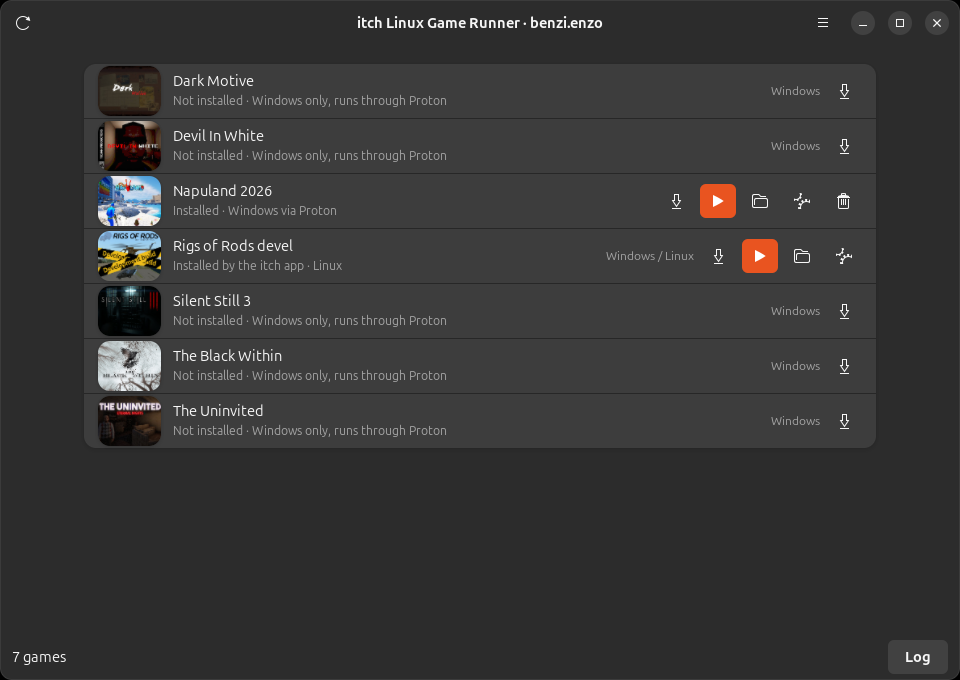
Task: Click the Devil In White thumbnail
Action: pyautogui.click(x=129, y=146)
